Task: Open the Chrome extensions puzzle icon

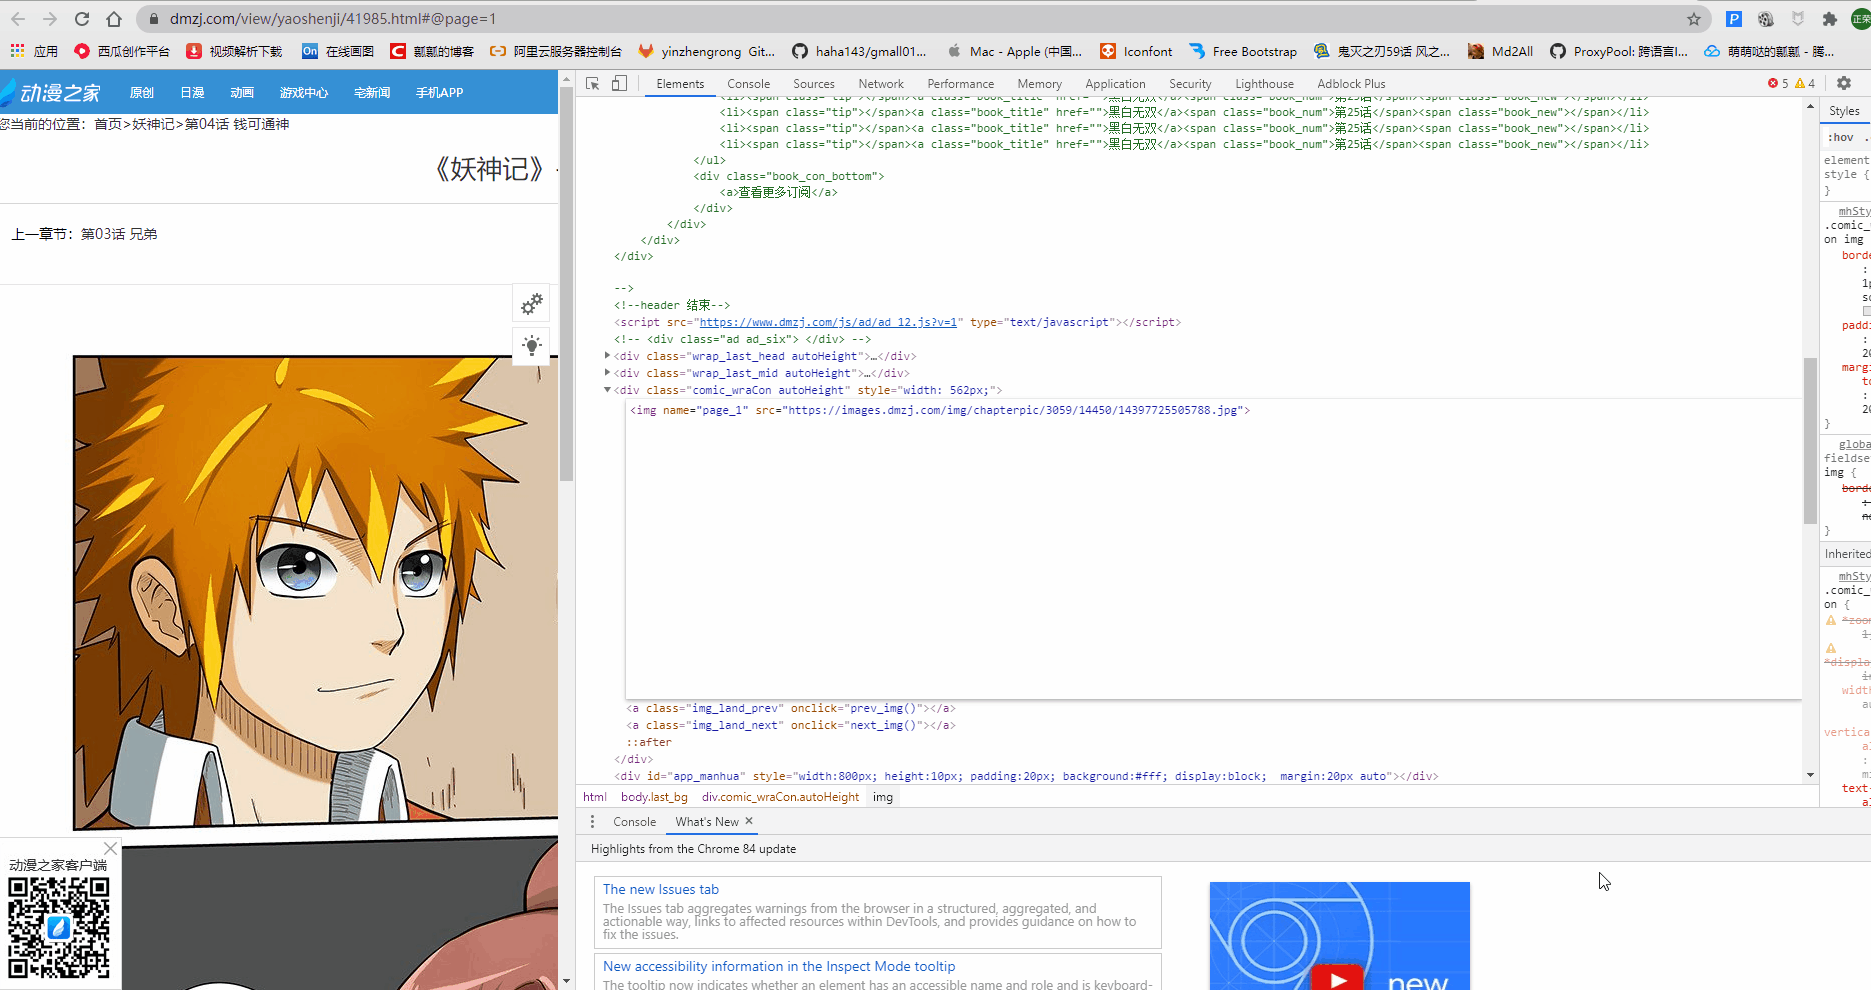Action: pos(1830,19)
